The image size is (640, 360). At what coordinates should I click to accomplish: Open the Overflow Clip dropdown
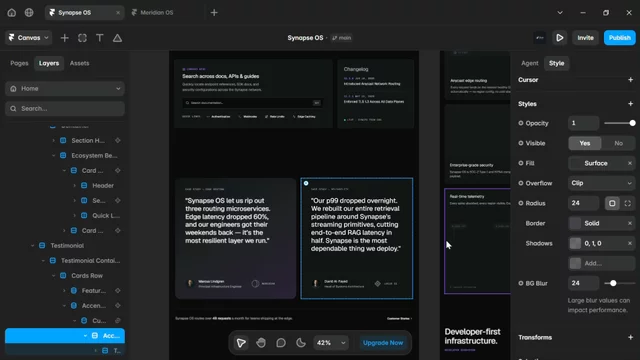tap(601, 183)
